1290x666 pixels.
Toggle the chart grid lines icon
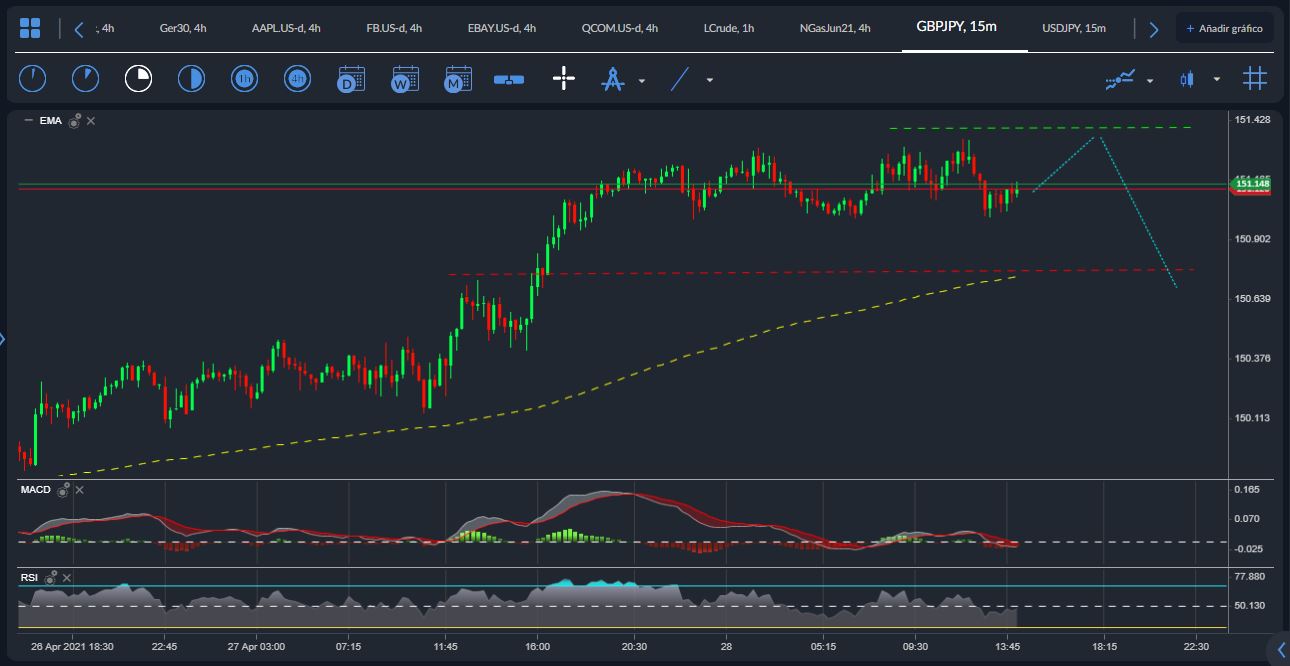pyautogui.click(x=1255, y=78)
